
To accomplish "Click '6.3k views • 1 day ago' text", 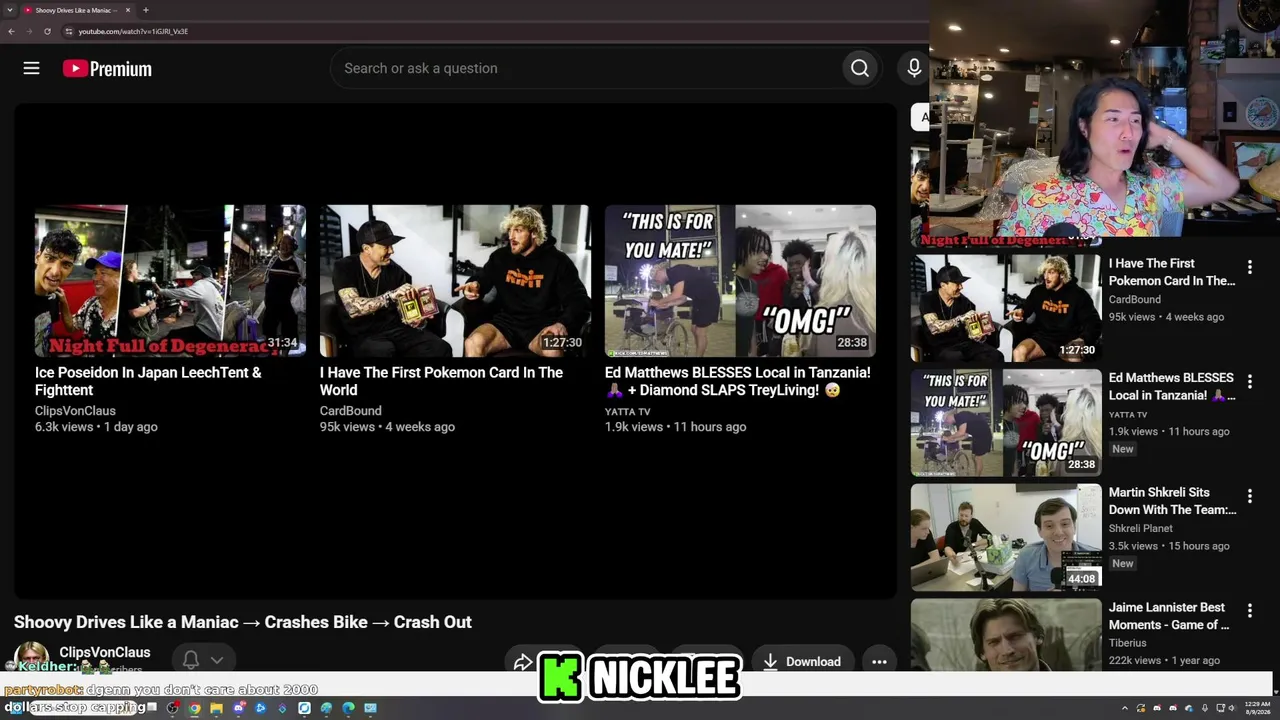I will [96, 427].
